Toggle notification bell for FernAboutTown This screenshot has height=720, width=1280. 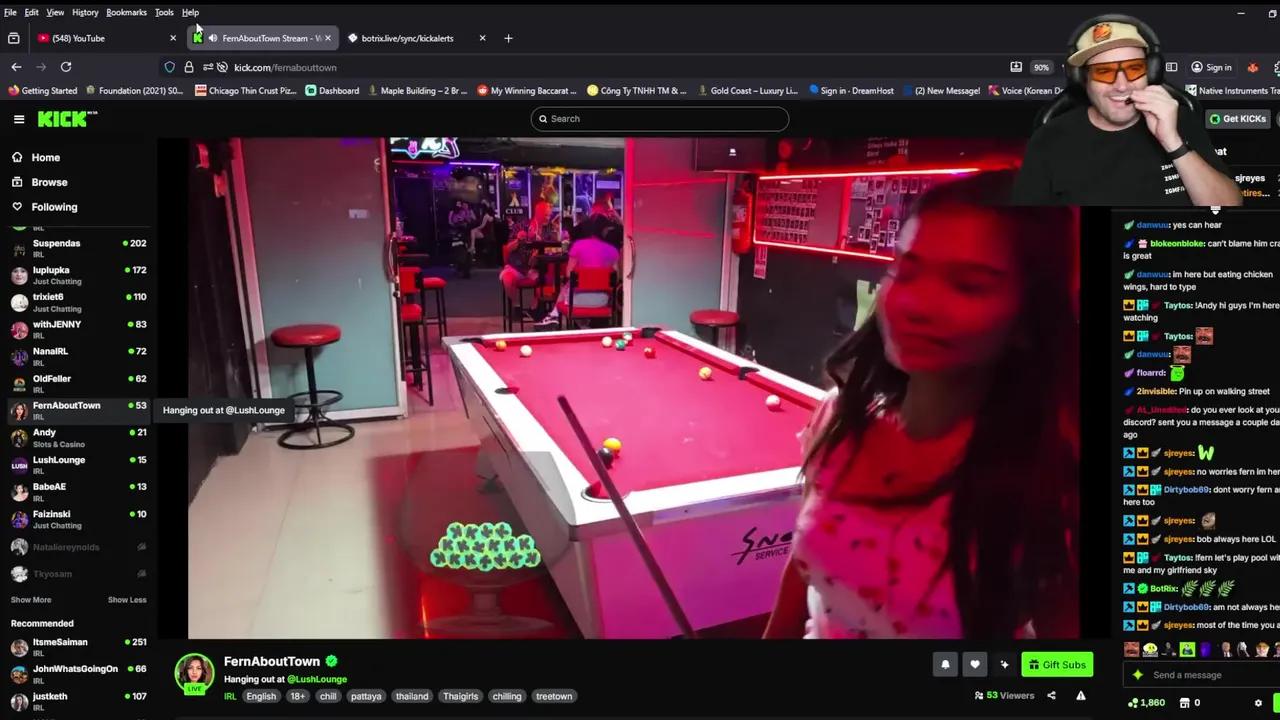pyautogui.click(x=945, y=665)
